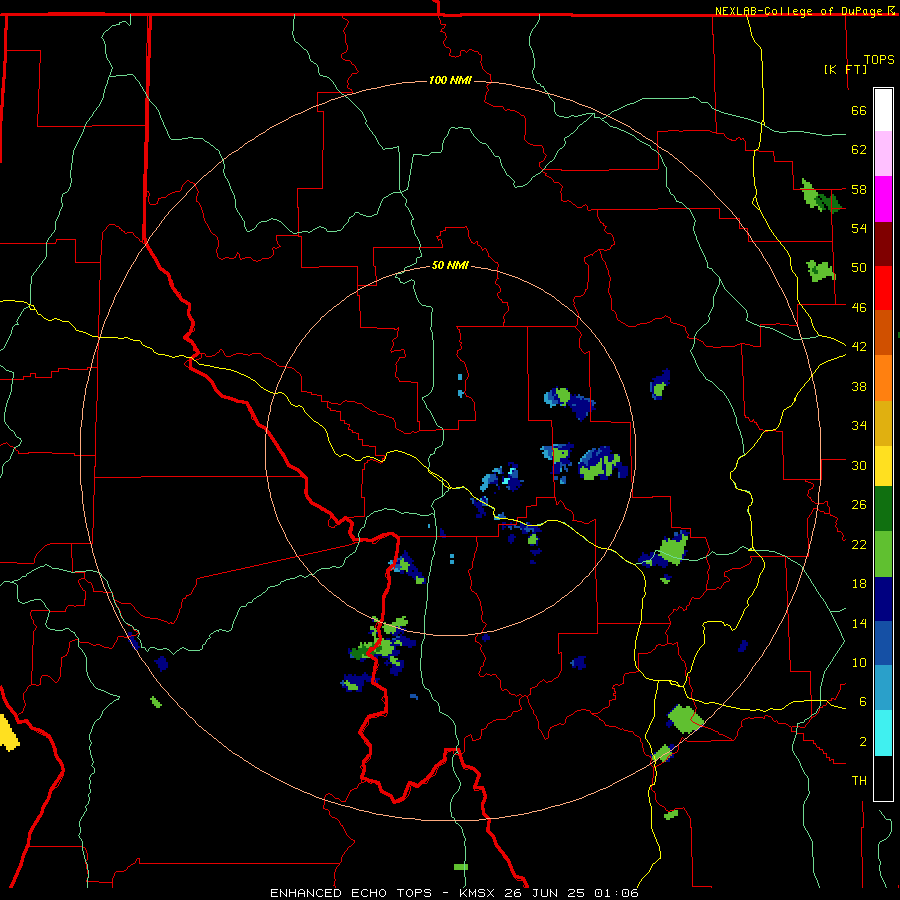Viewport: 900px width, 900px height.
Task: Click the "62" value on the scale
Action: click(859, 150)
